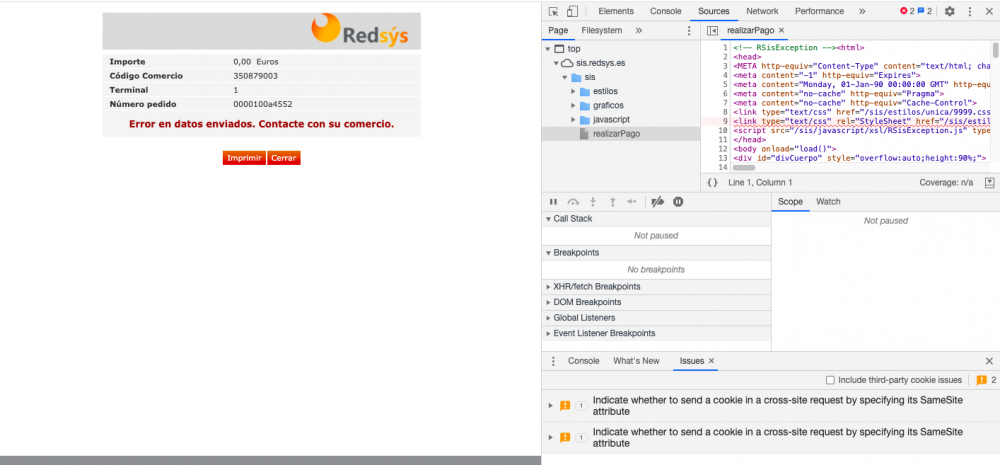Pause script execution

point(553,202)
